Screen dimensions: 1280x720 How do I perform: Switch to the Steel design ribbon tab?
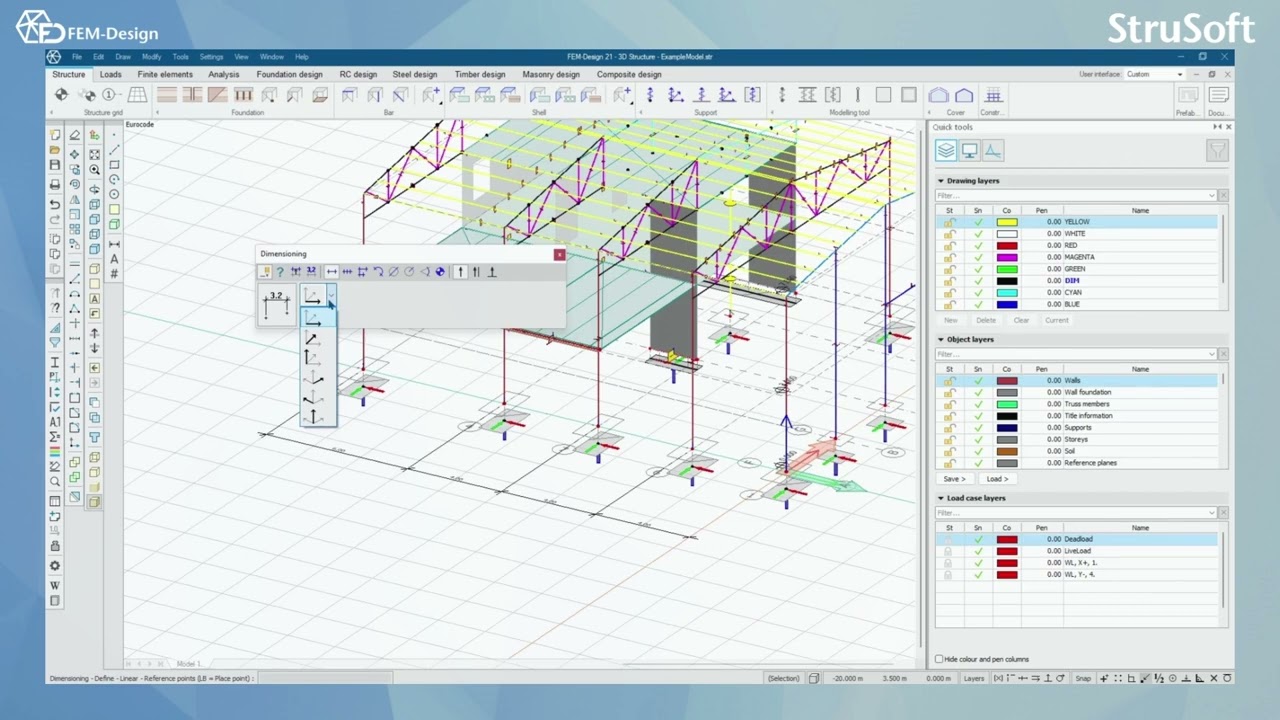pos(415,74)
